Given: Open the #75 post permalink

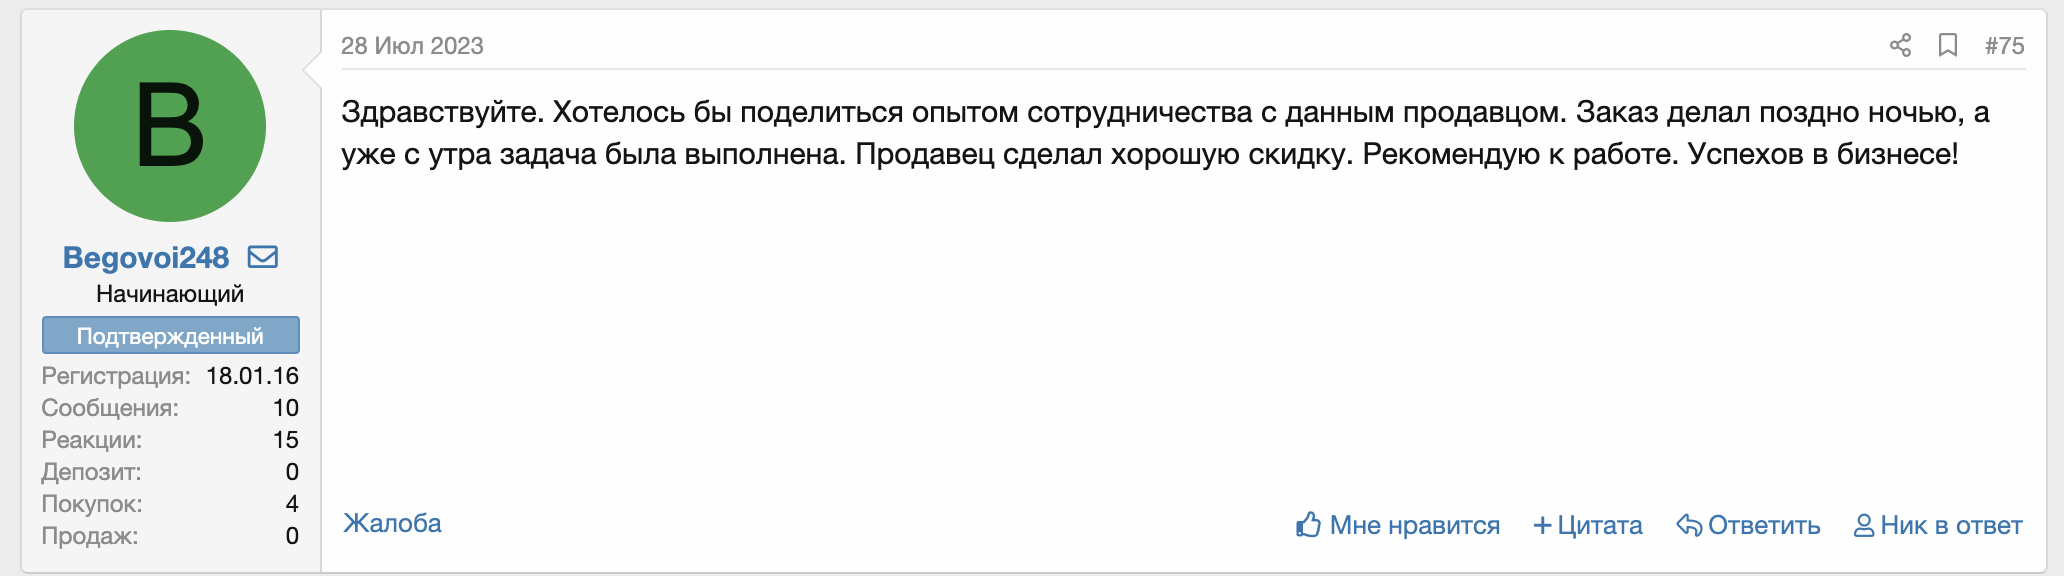Looking at the screenshot, I should (x=2004, y=45).
